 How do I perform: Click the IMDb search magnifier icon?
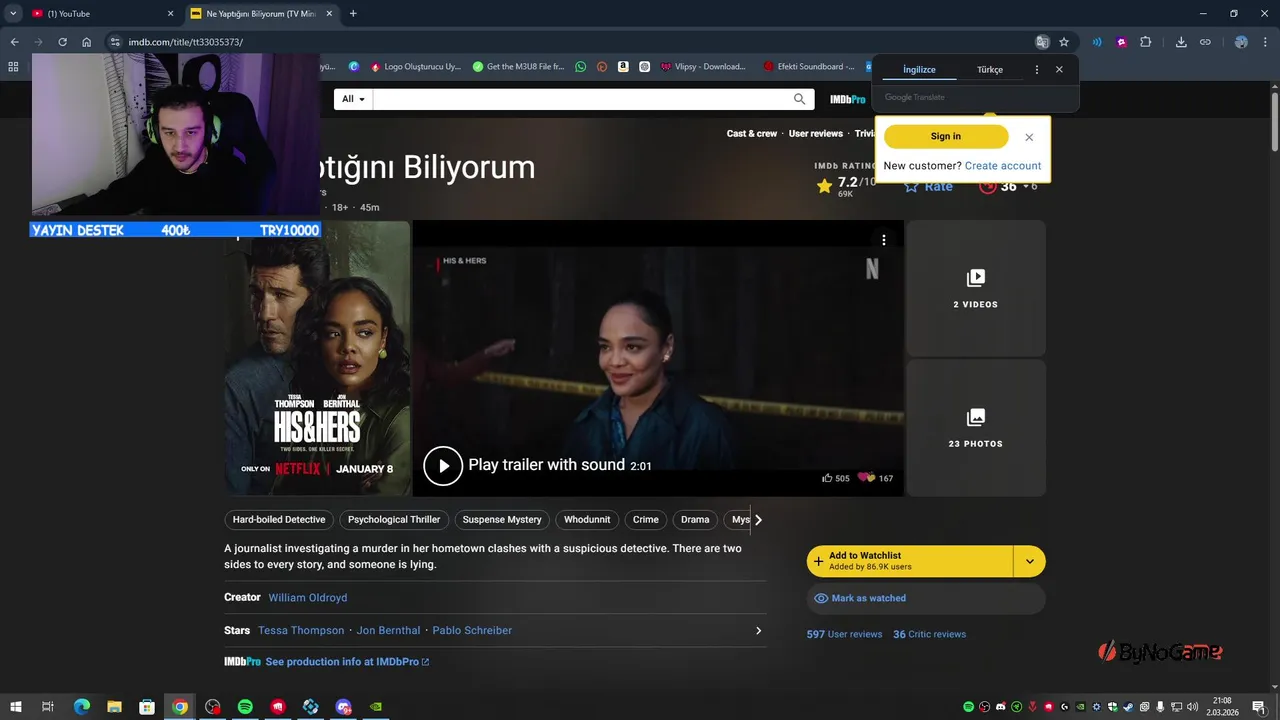[799, 99]
